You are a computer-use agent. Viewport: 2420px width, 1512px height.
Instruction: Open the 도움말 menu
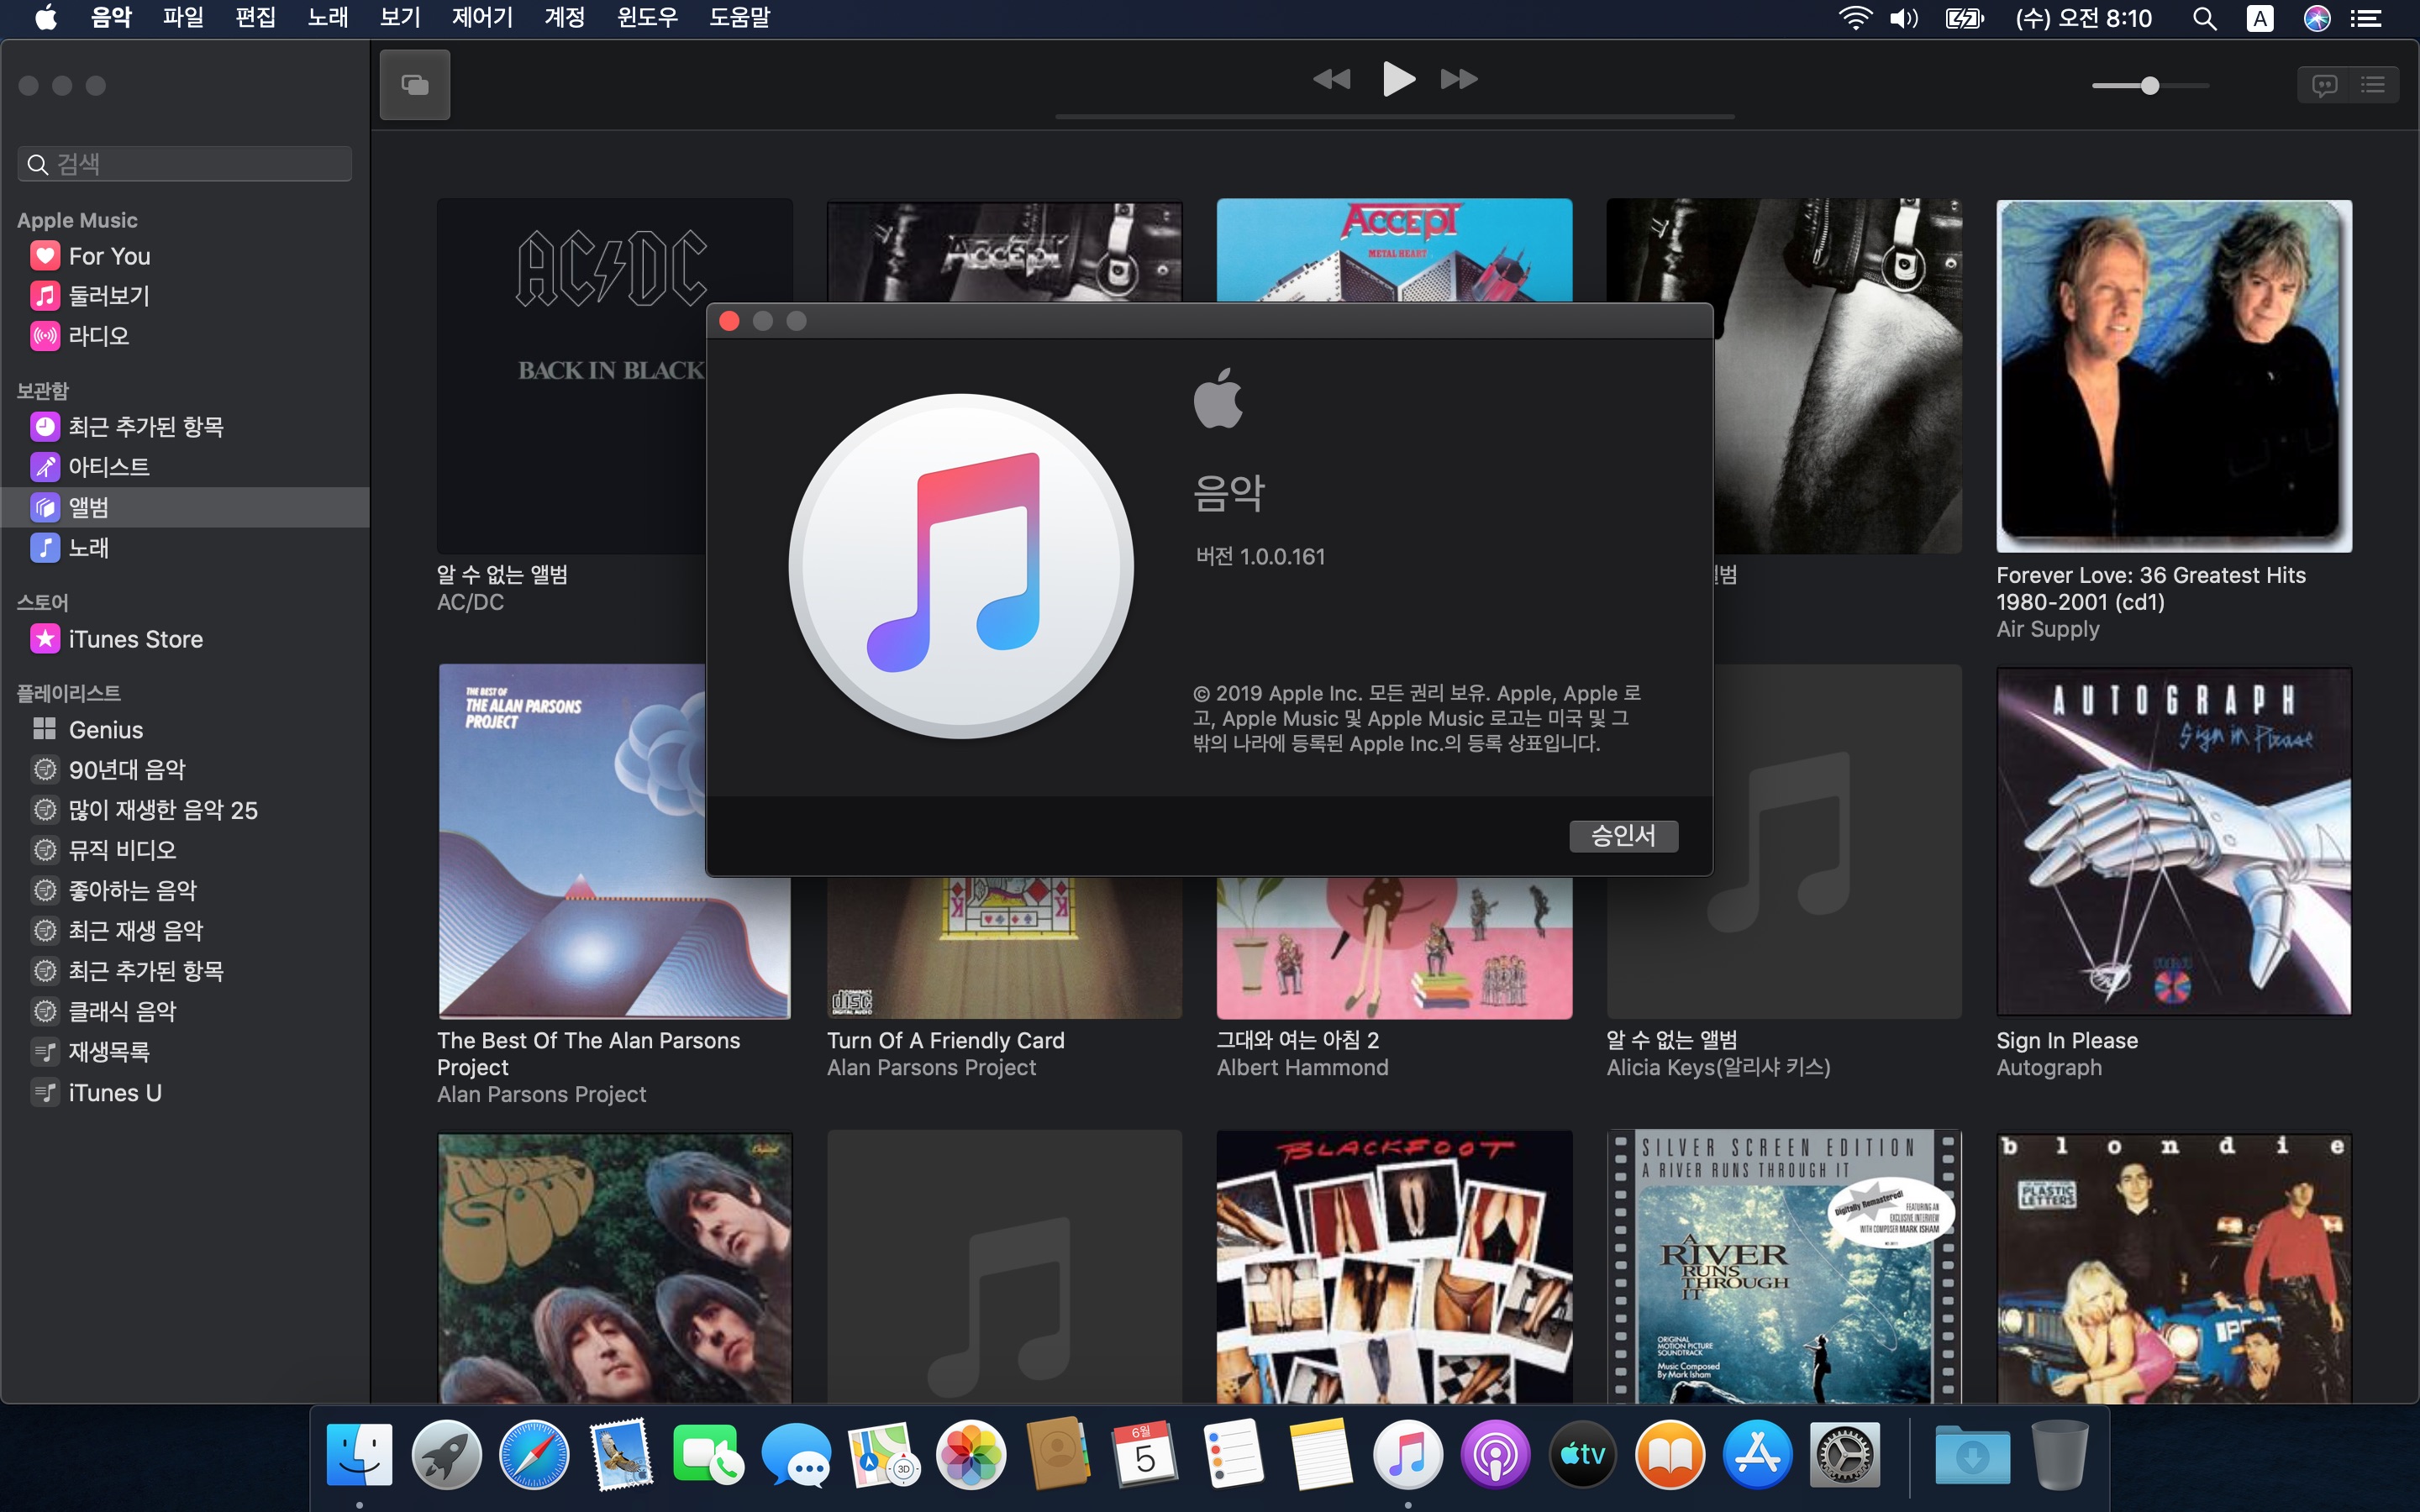739,18
